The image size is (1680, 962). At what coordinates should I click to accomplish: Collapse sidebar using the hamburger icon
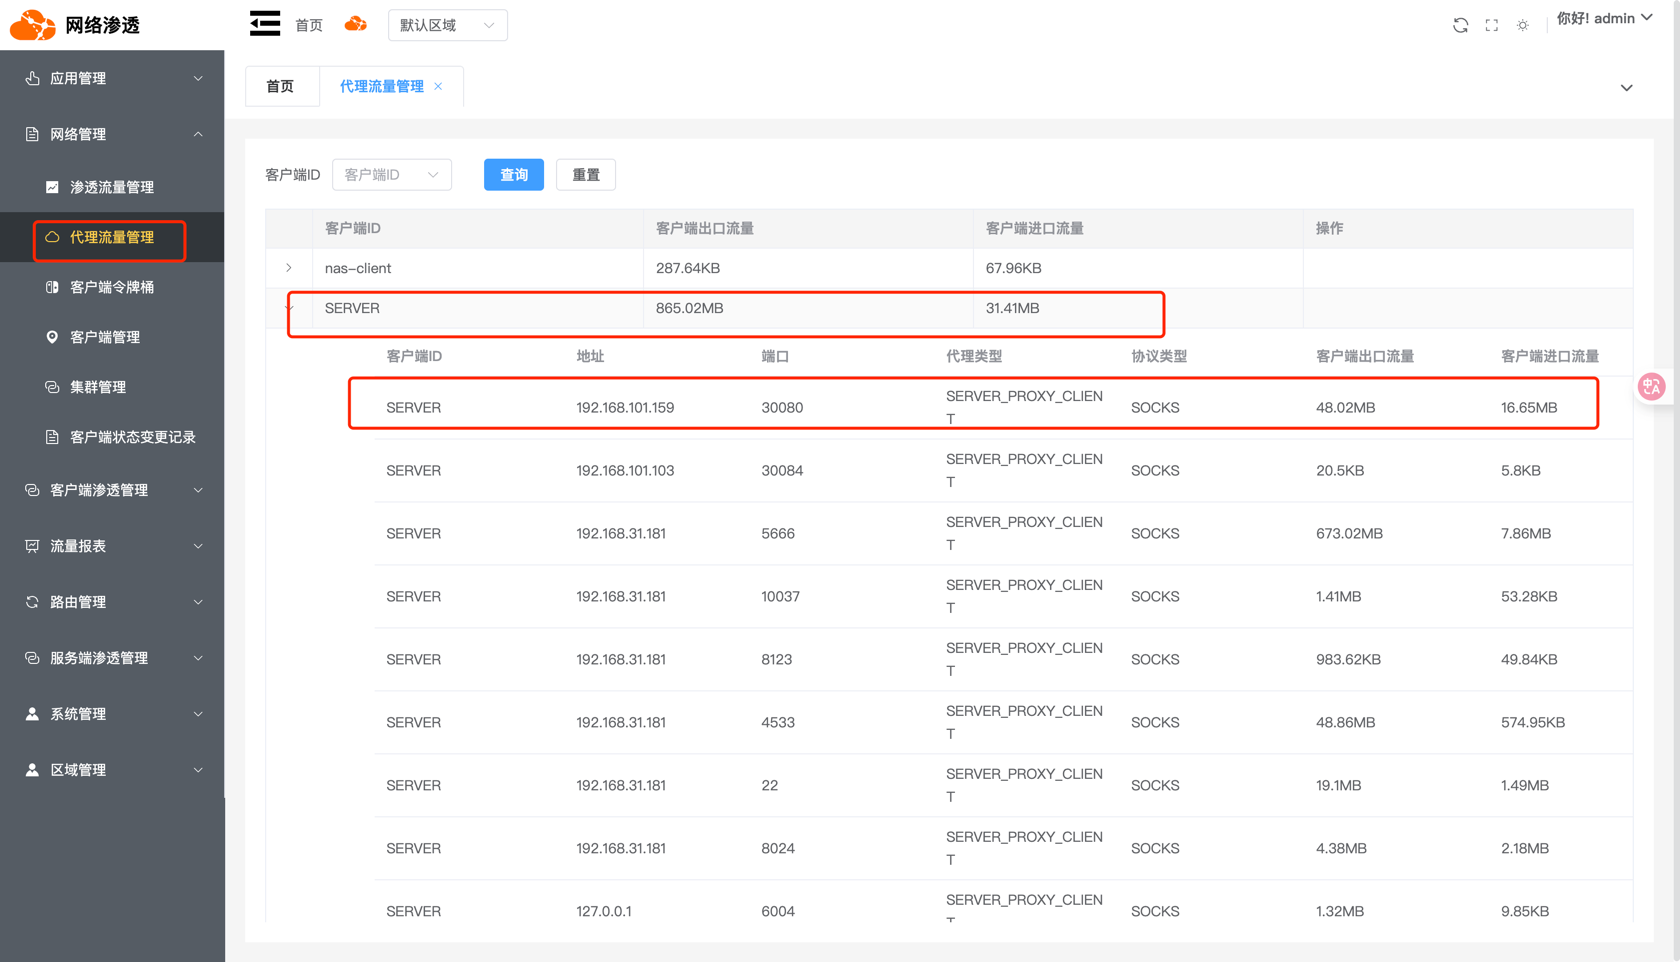click(264, 23)
